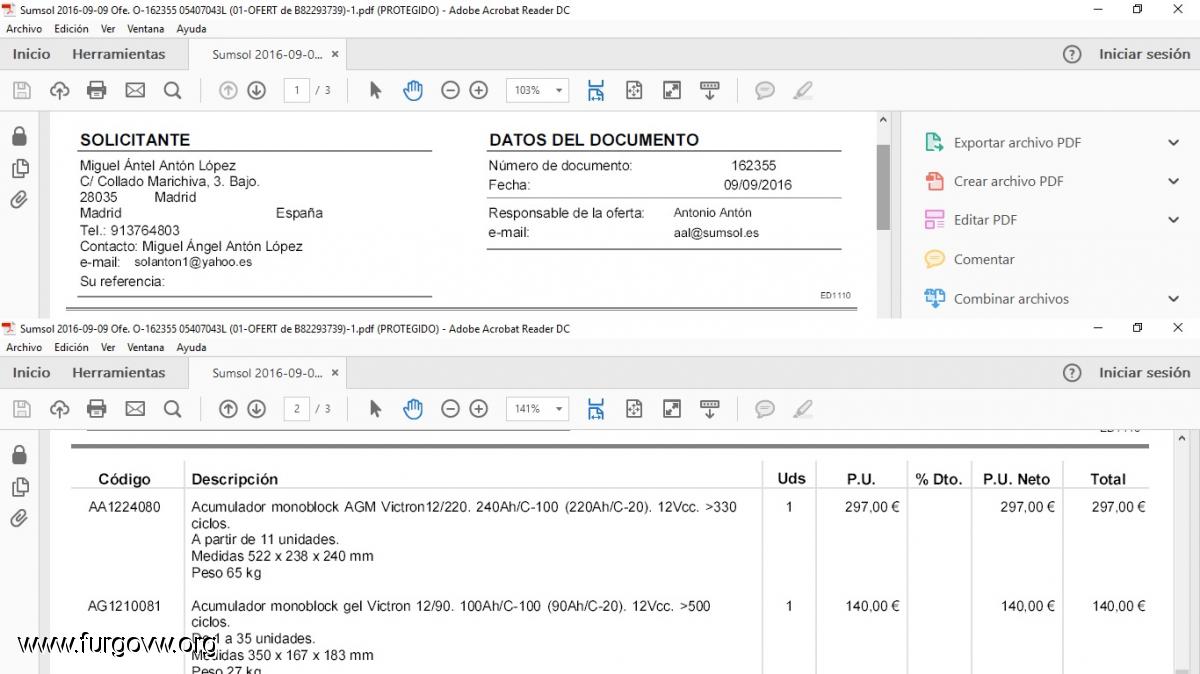The image size is (1200, 674).
Task: Open the Ayuda menu in the page 2 window
Action: (191, 347)
